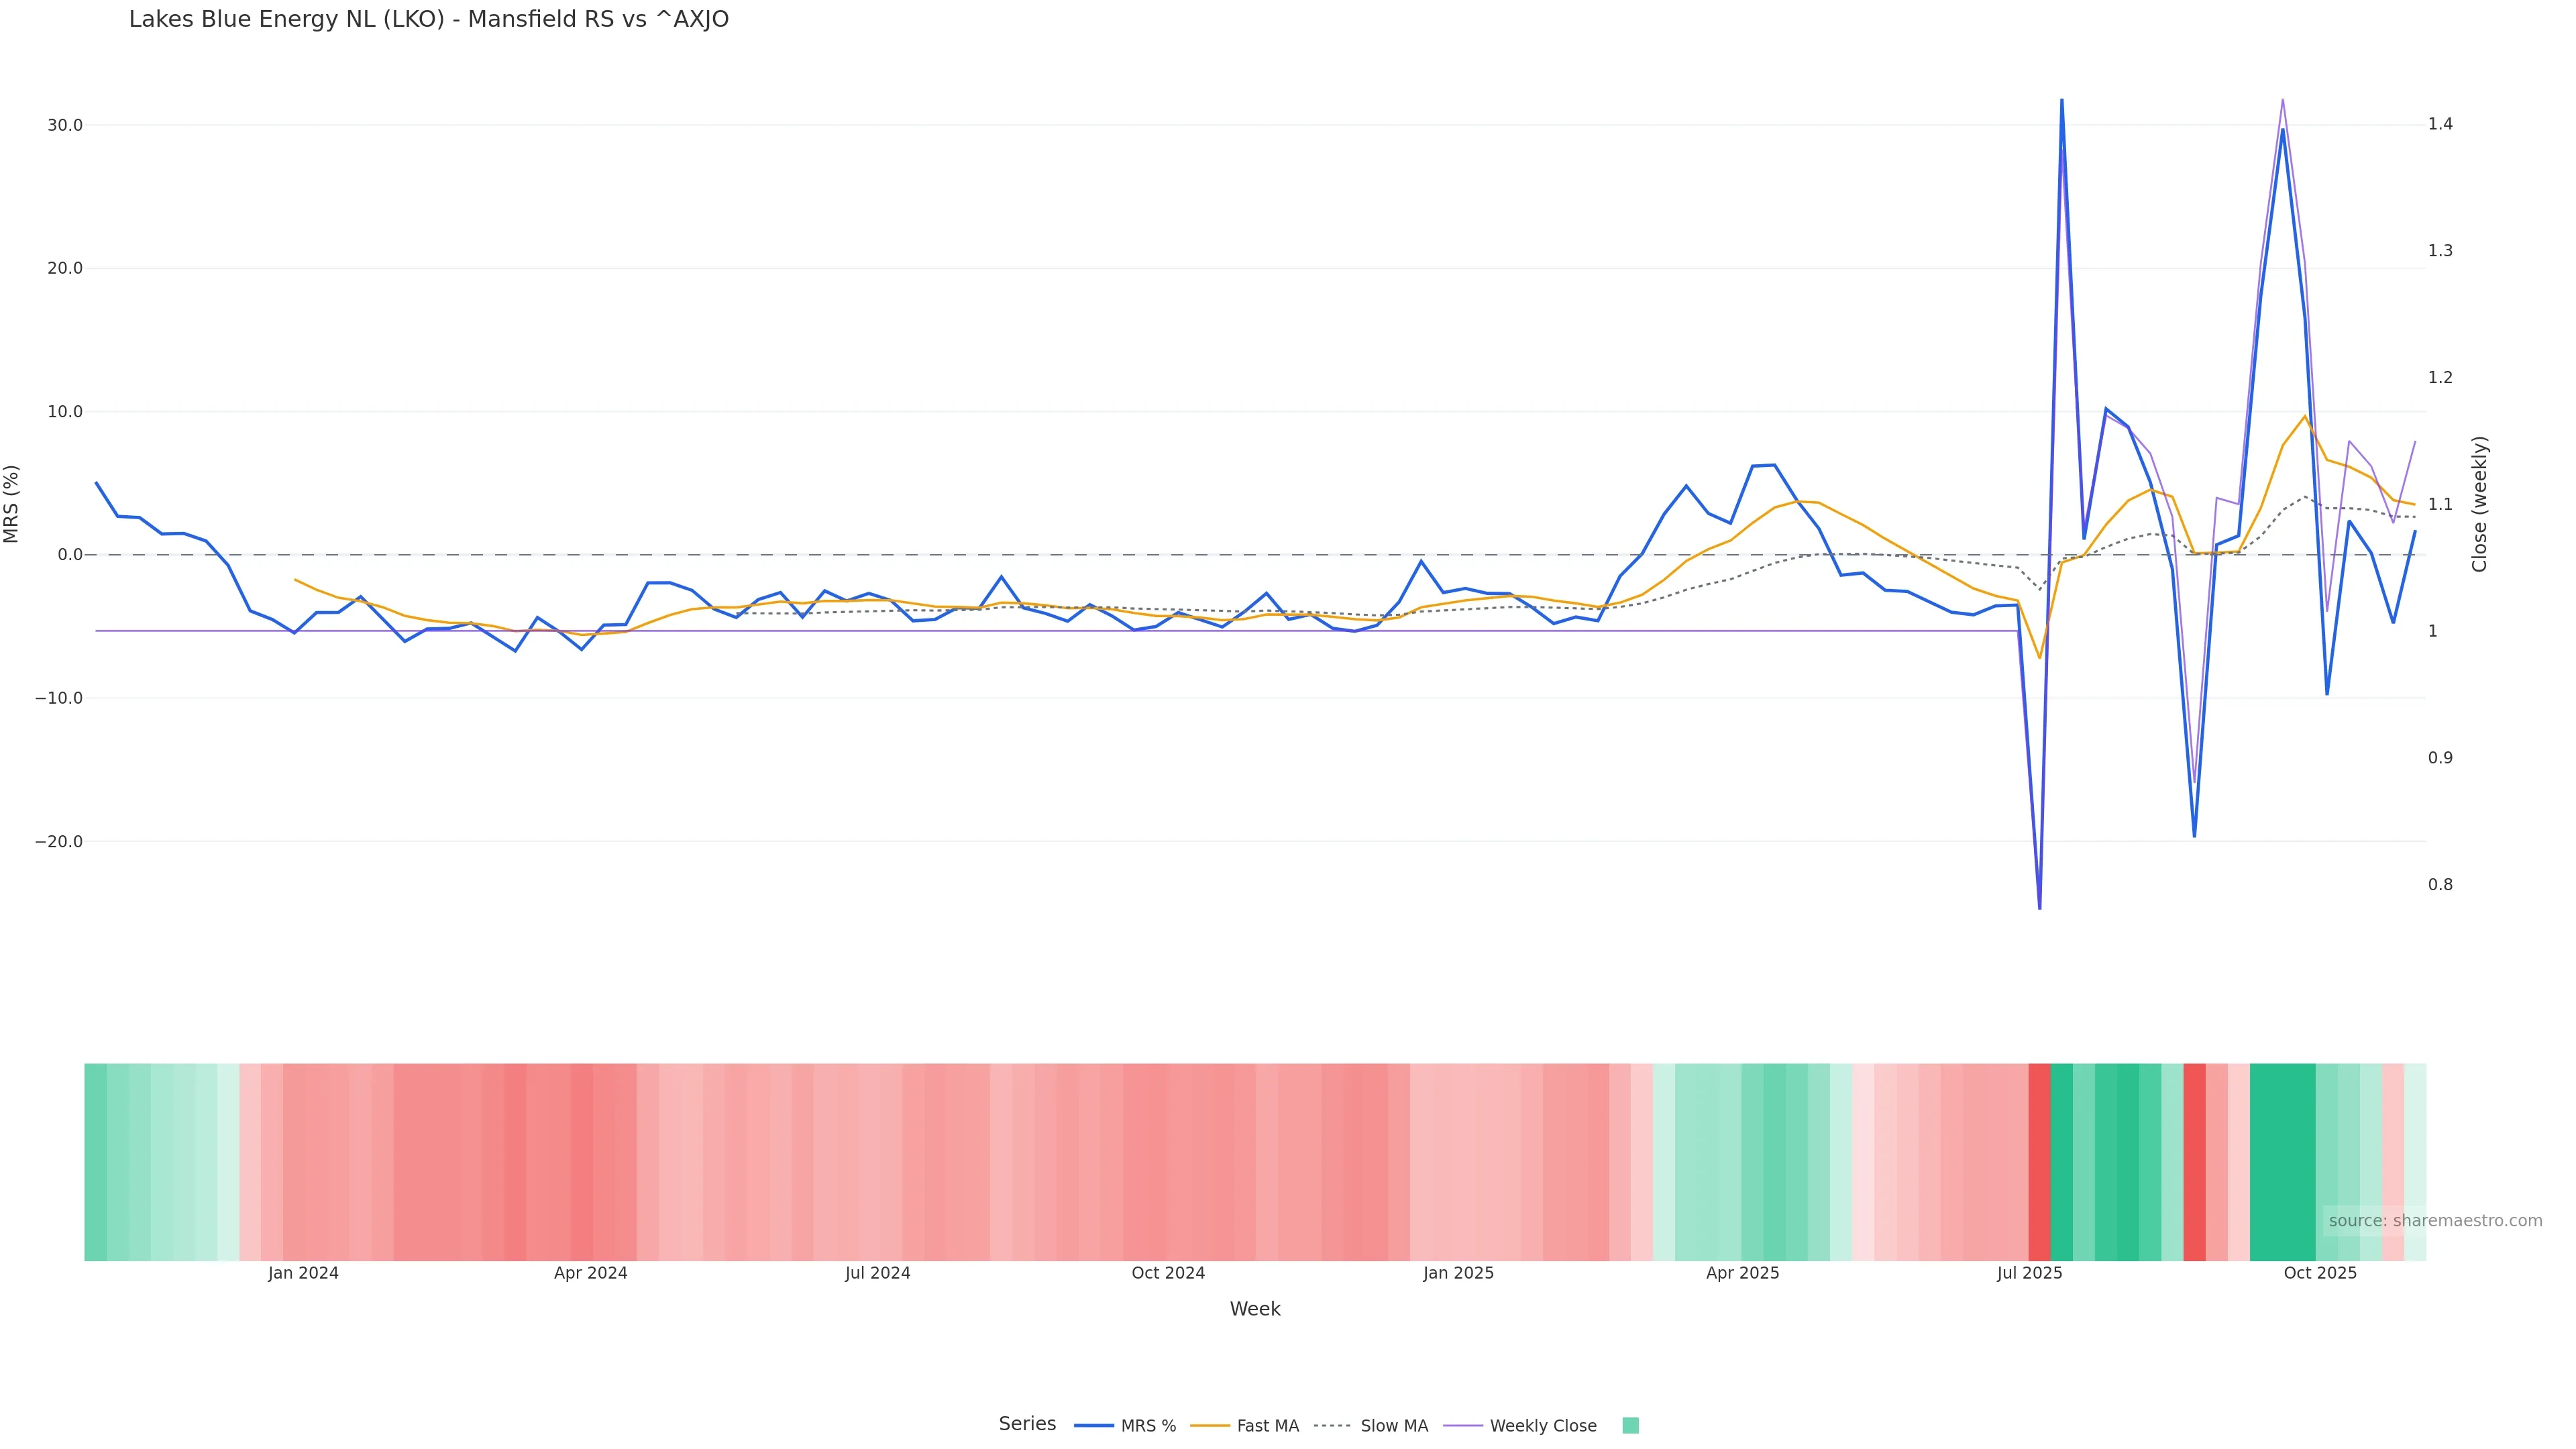
Task: Click the purple Weekly Close legend line icon
Action: point(1463,1426)
